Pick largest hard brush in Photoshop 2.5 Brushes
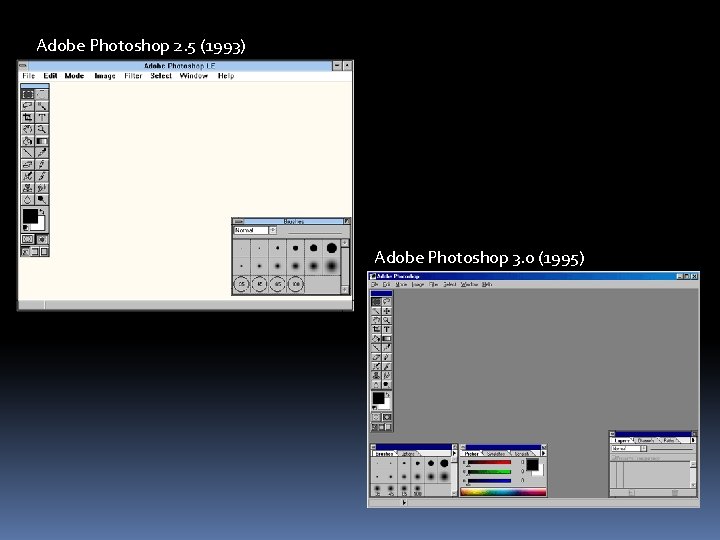The image size is (720, 540). (x=332, y=248)
